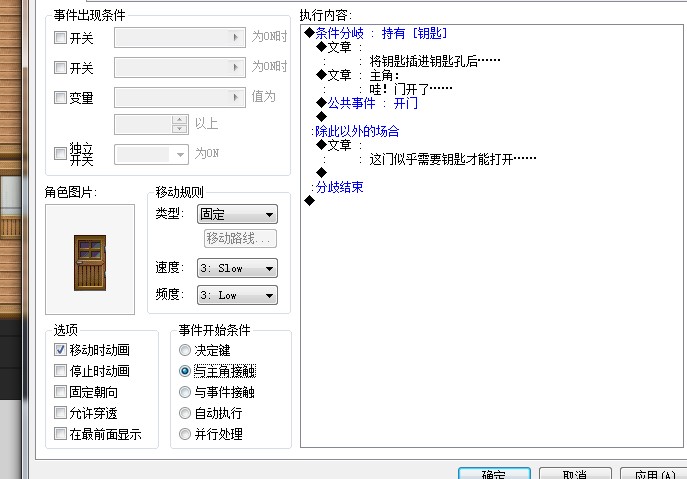
Task: Select the empty line below 公共事件：开门
Action: (x=322, y=117)
